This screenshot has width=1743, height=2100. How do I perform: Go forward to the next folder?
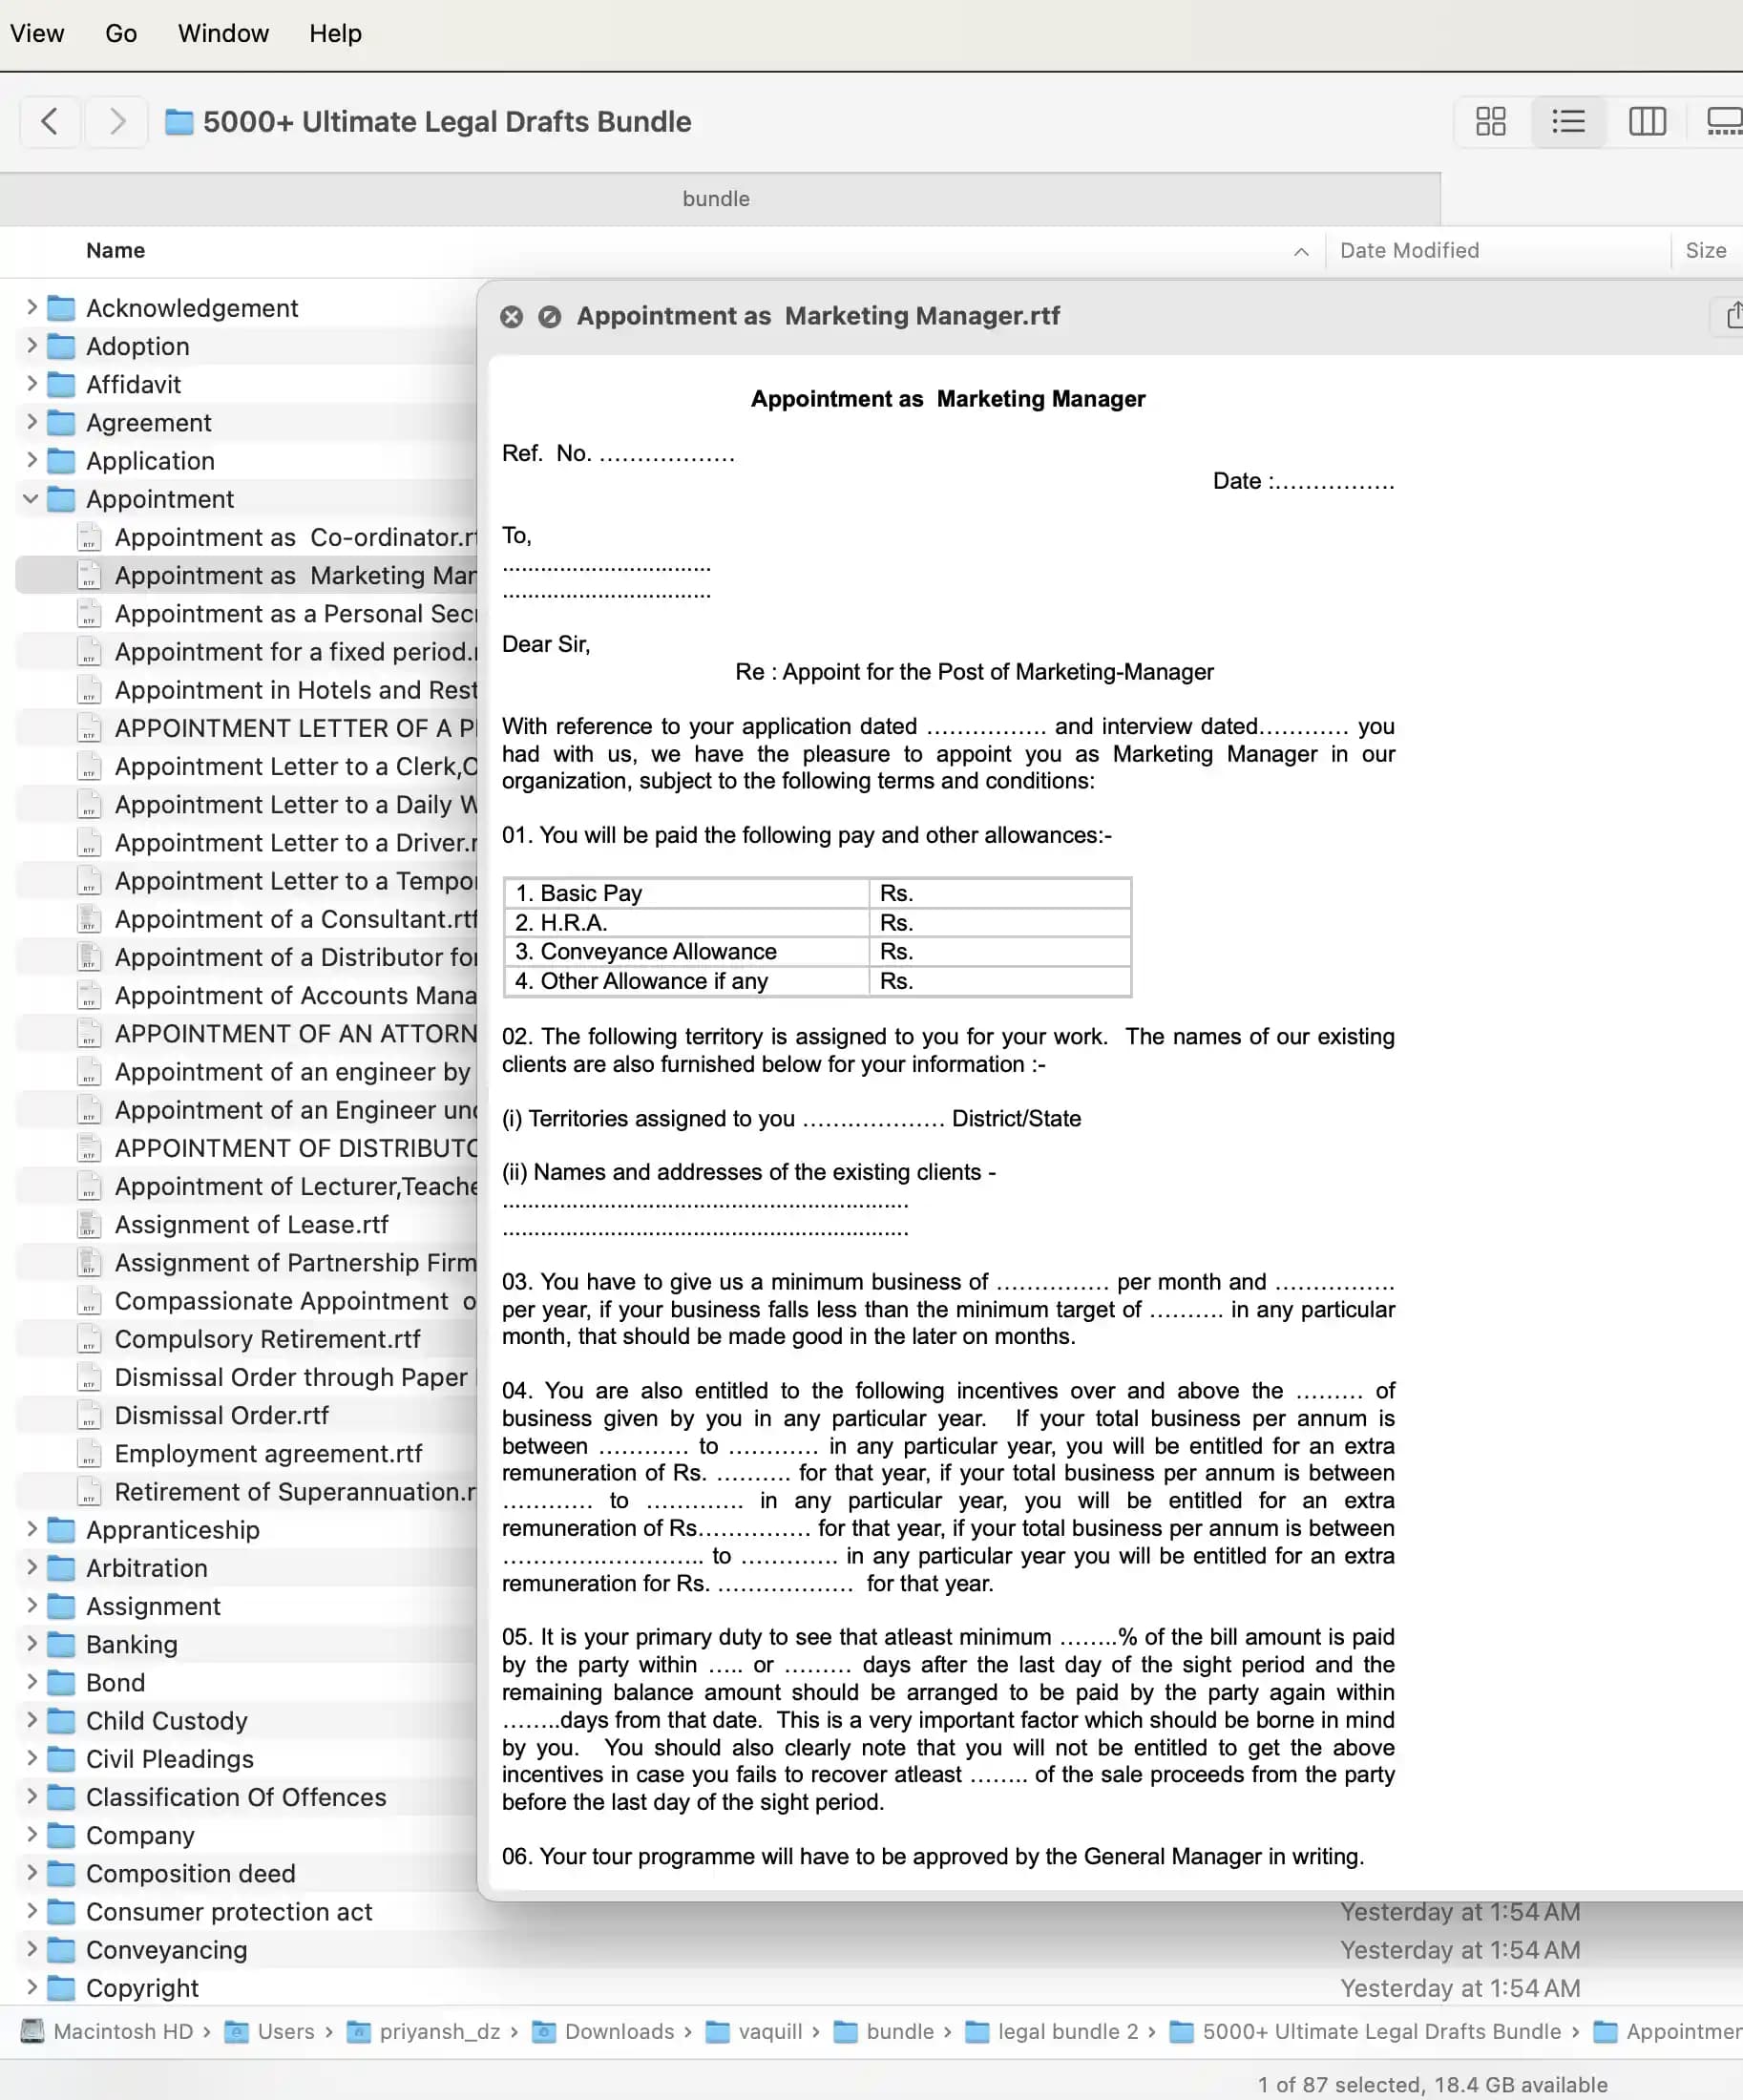coord(116,122)
